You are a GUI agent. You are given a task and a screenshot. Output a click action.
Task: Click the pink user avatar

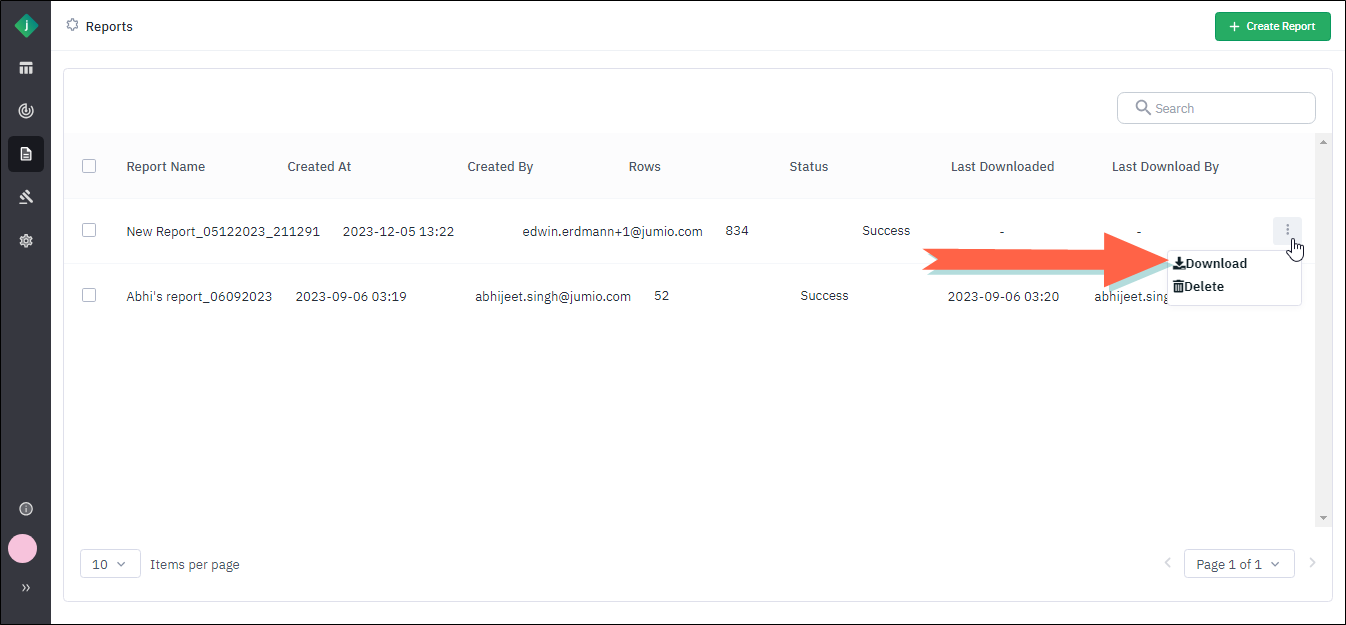pos(23,548)
